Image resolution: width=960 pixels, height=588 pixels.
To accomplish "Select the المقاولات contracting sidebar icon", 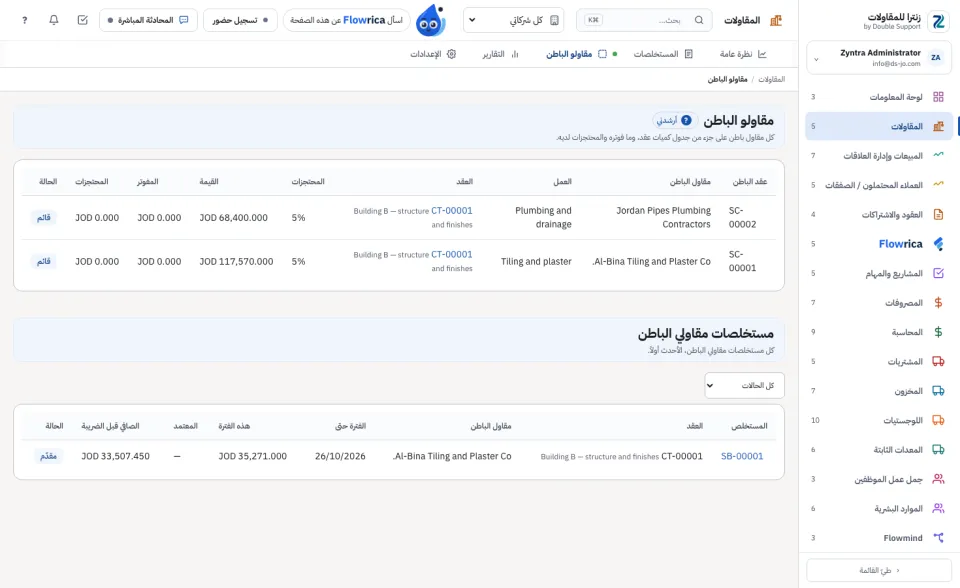I will coord(938,126).
